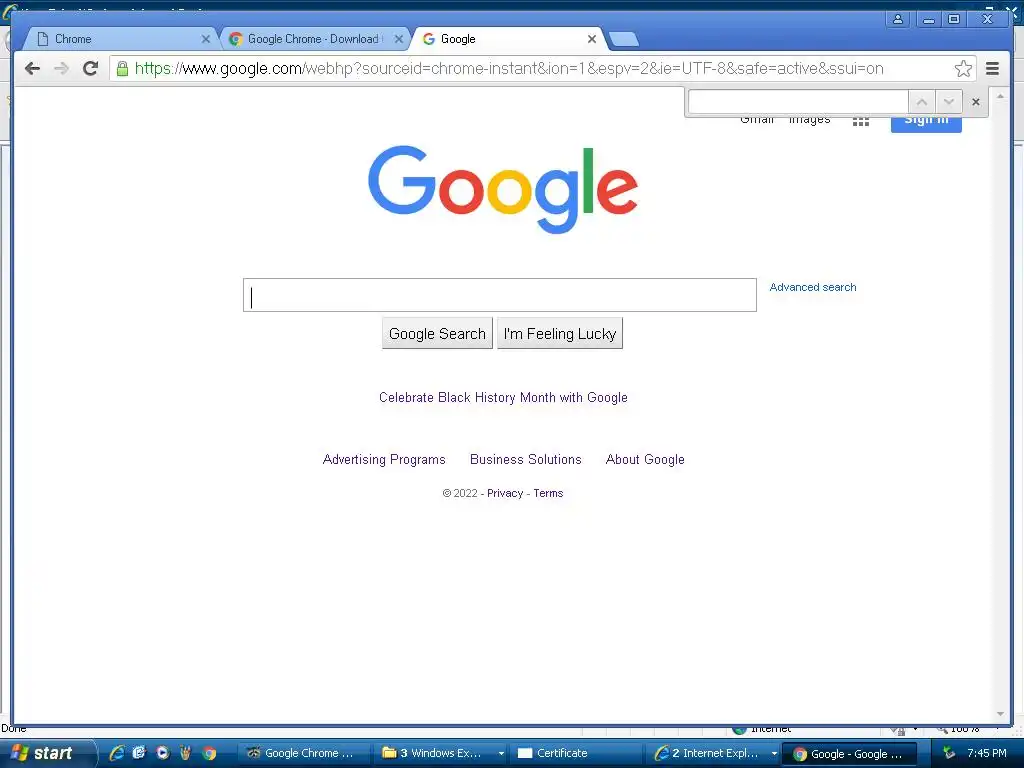Launch media player from quick launch
This screenshot has height=768, width=1024.
163,753
